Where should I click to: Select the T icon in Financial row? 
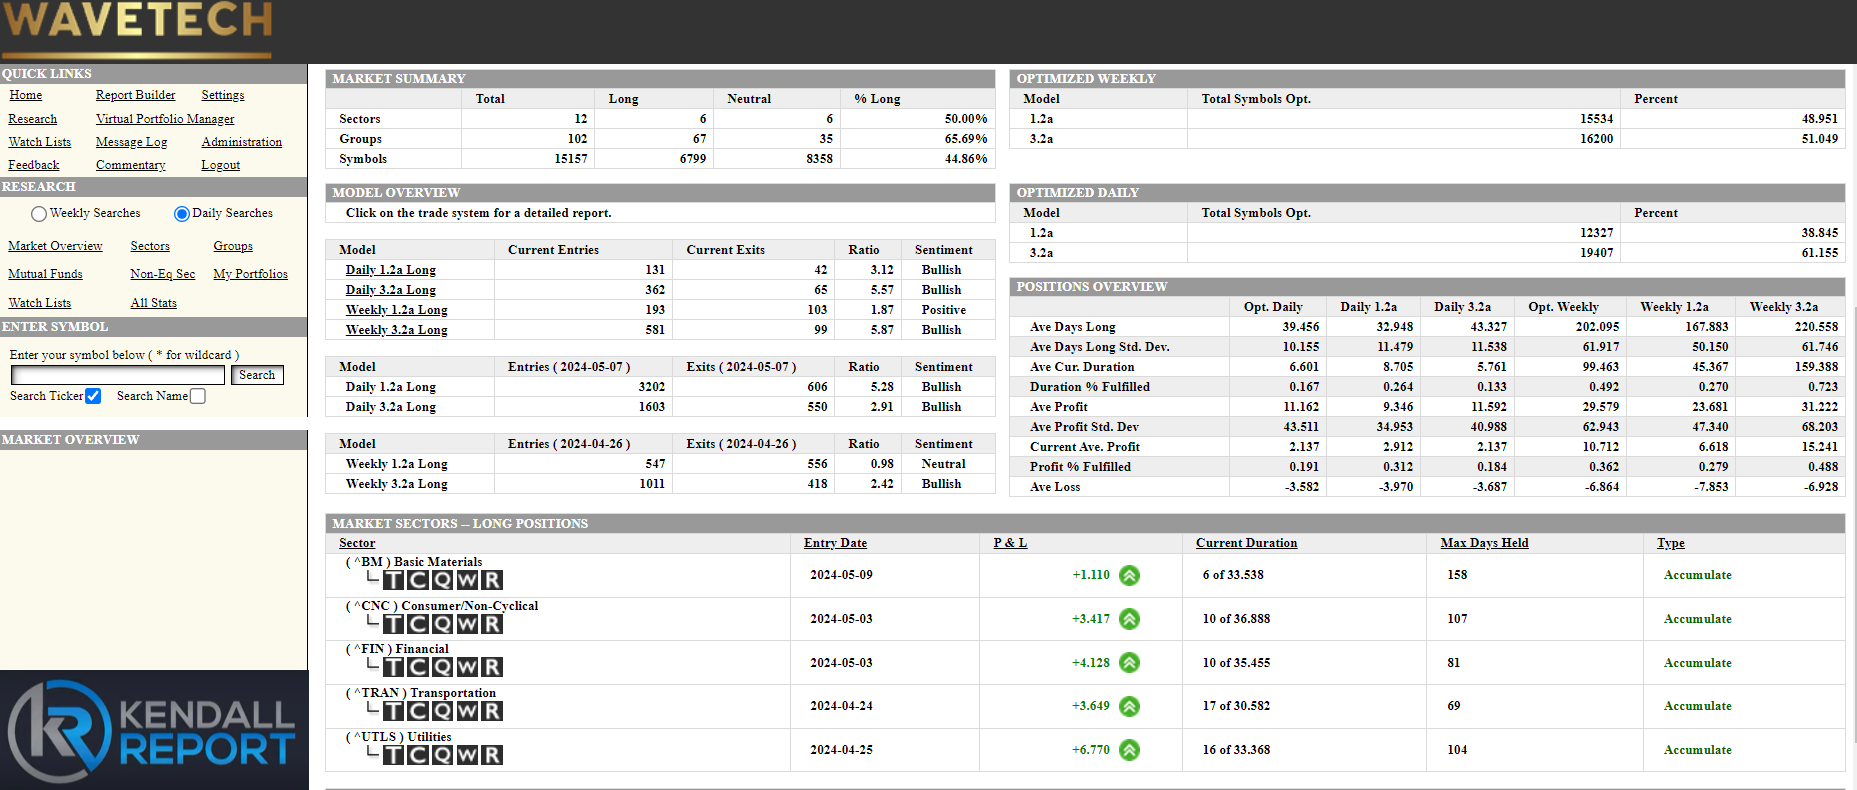[394, 667]
